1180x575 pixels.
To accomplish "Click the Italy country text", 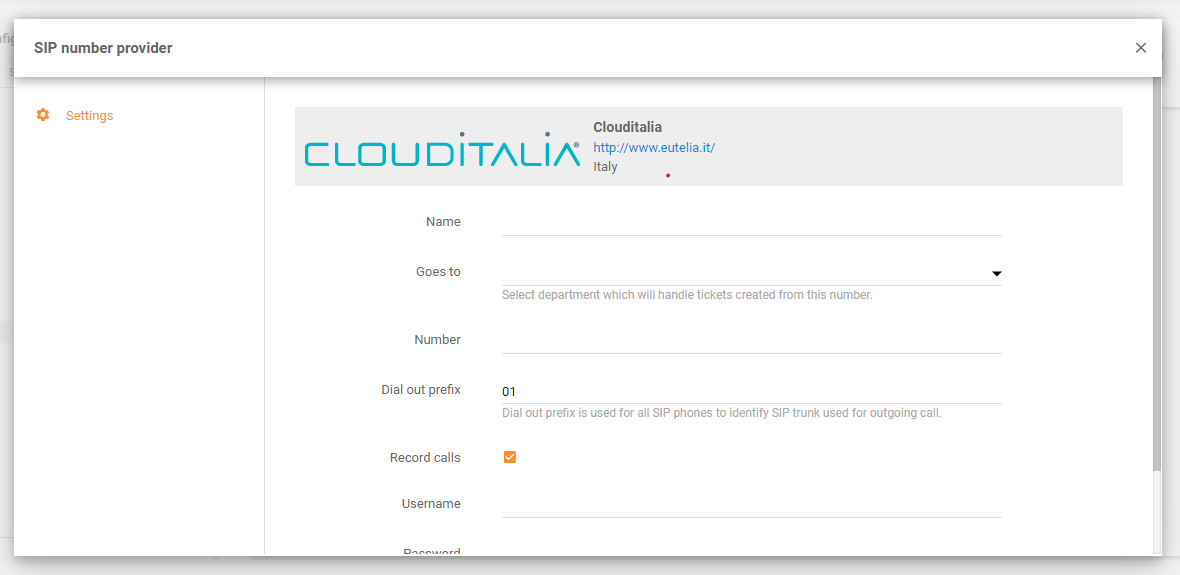I will coord(605,167).
